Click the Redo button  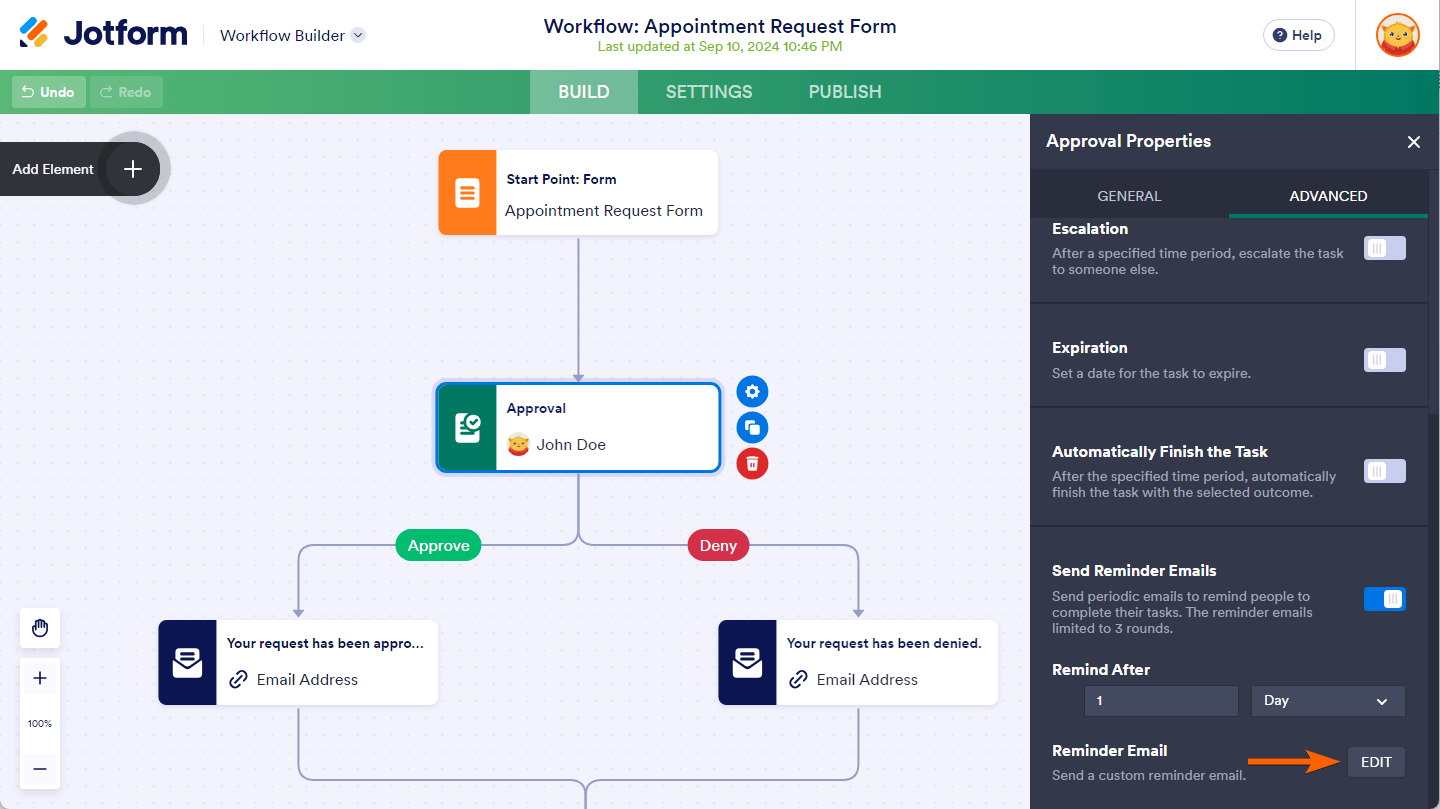[126, 92]
